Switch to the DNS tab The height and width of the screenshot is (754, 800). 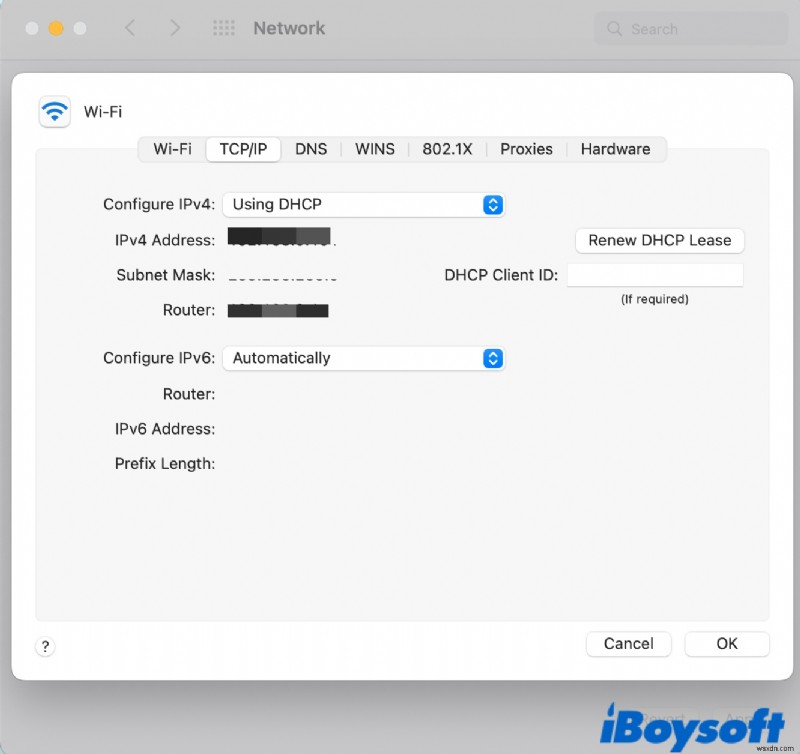[311, 149]
